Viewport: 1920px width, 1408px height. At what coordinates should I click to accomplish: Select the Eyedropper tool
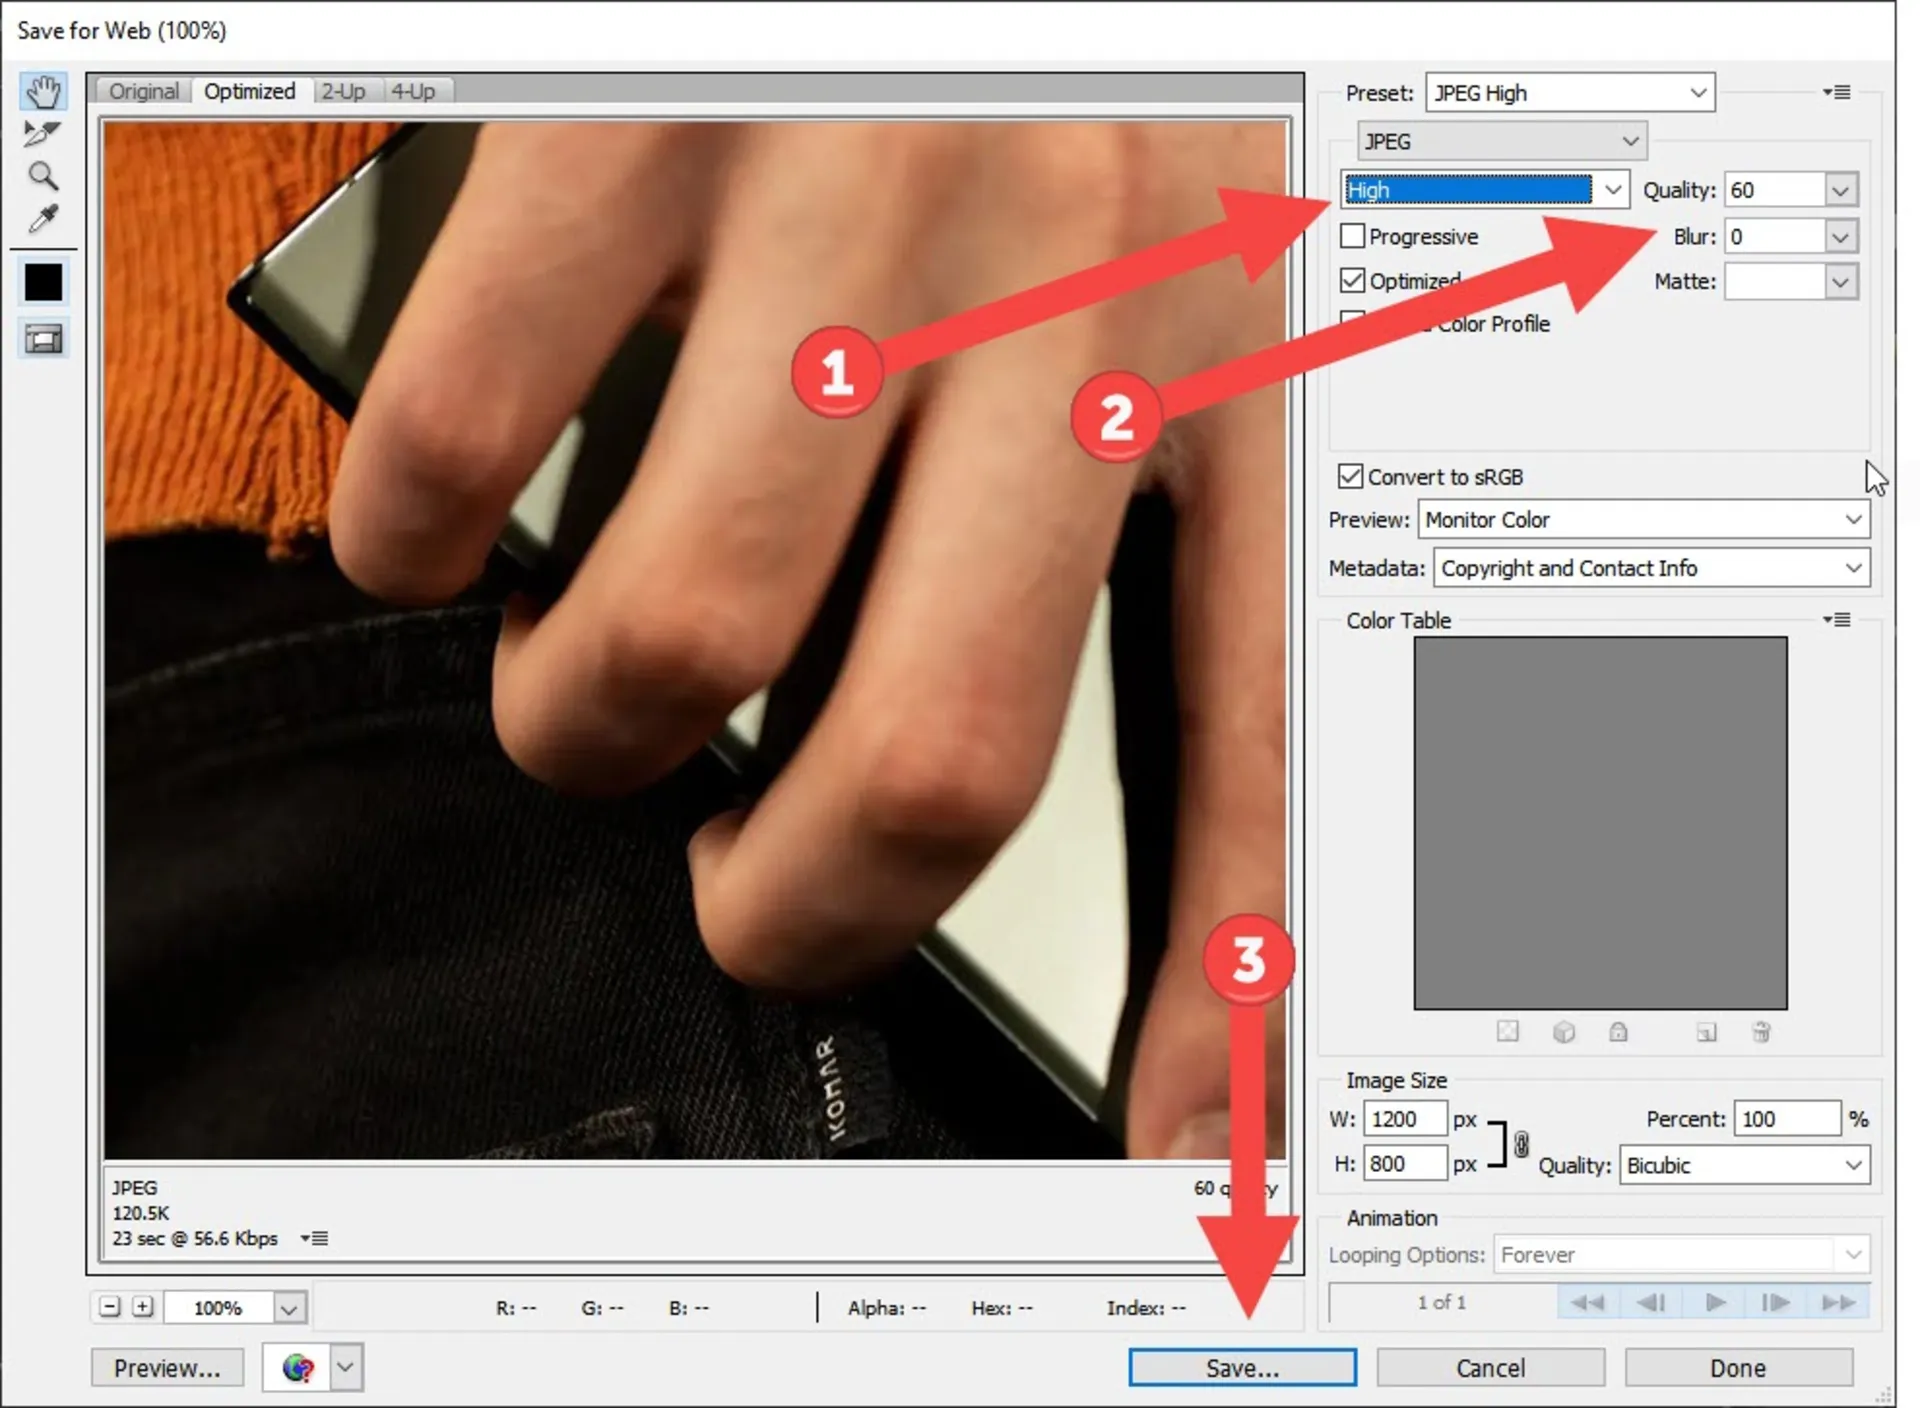(x=42, y=220)
